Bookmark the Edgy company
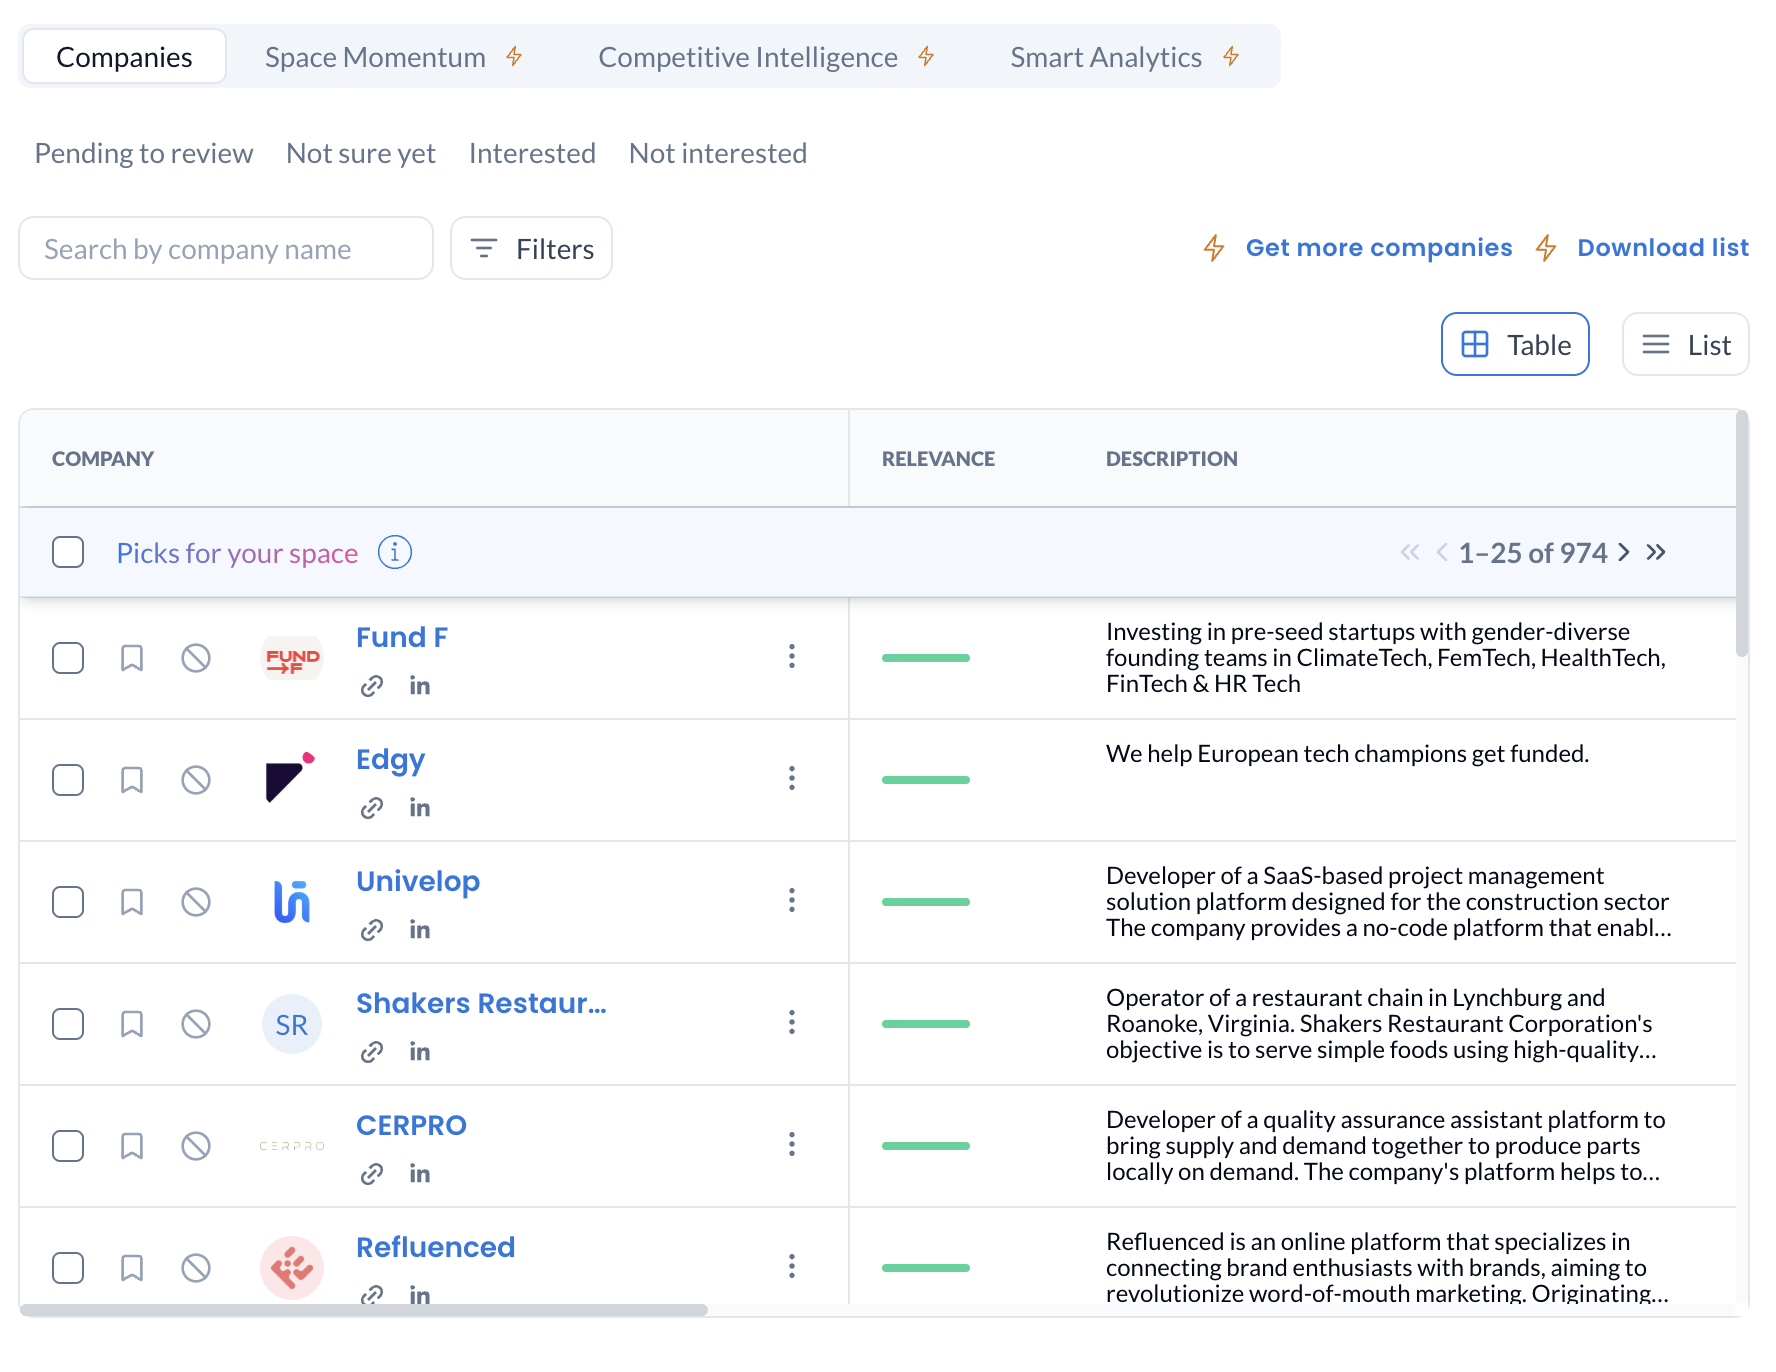The image size is (1776, 1372). point(132,780)
